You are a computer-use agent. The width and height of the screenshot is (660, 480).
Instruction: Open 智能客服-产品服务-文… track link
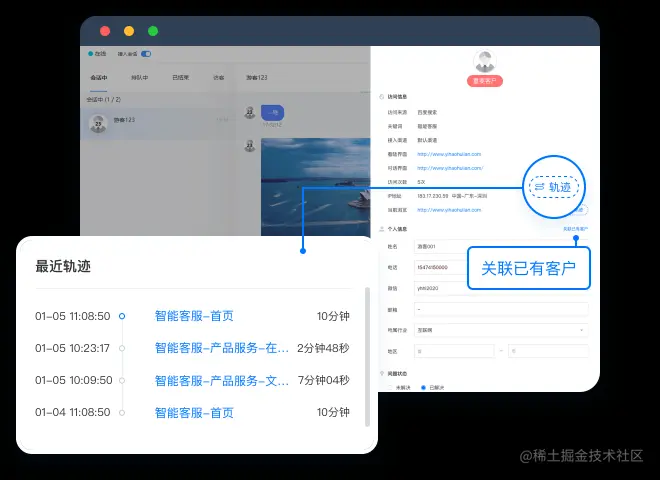221,380
